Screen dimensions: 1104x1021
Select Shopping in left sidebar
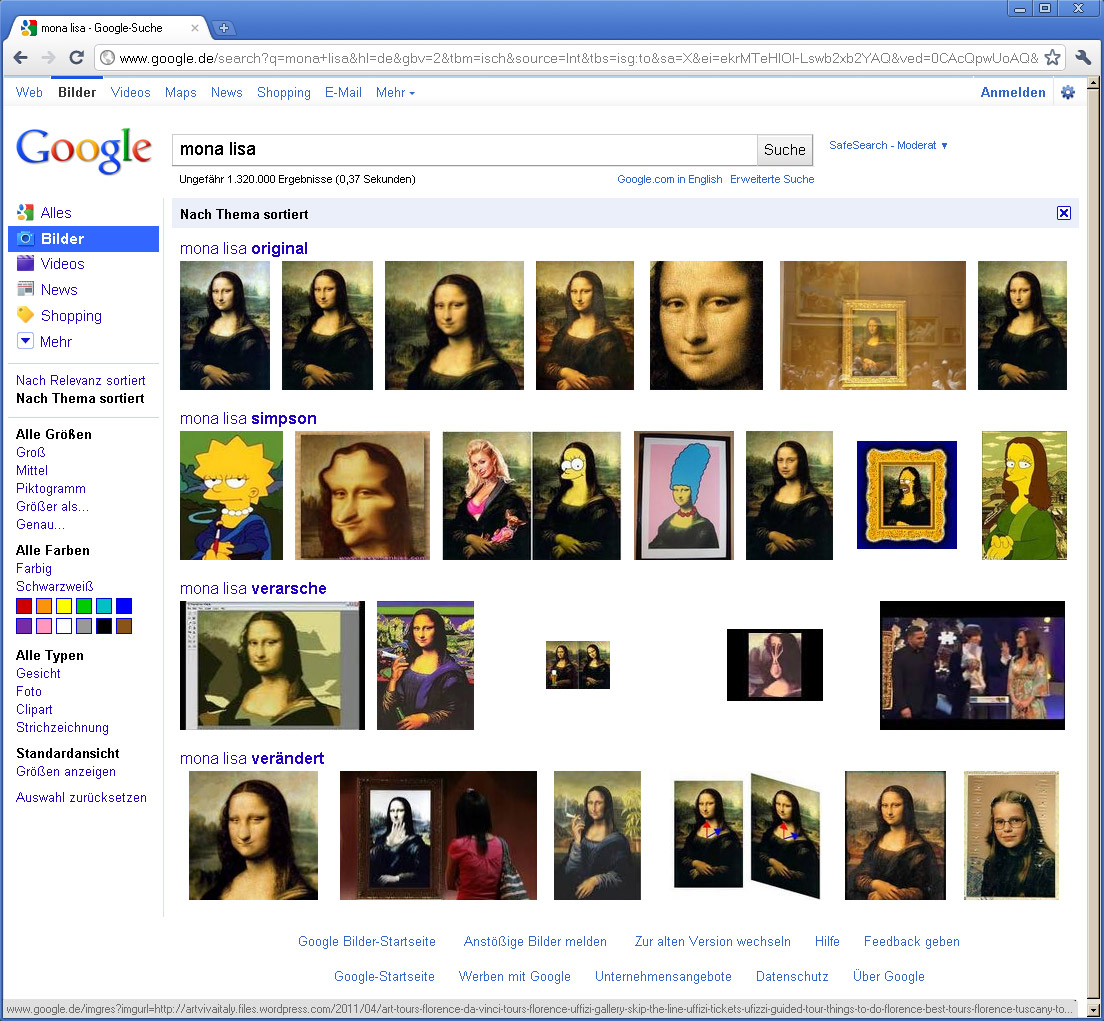pyautogui.click(x=70, y=316)
